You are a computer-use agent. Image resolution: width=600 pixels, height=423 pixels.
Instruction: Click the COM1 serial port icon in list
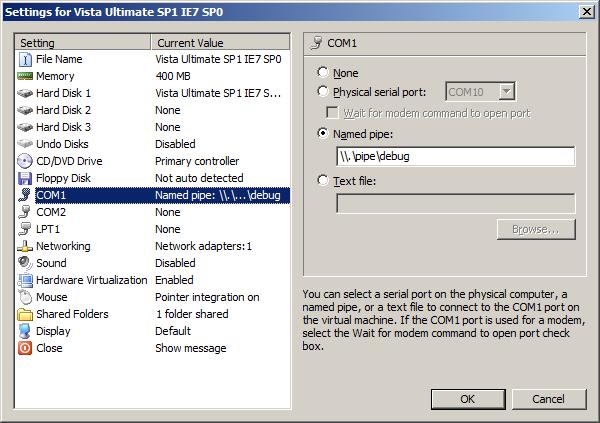pyautogui.click(x=25, y=195)
